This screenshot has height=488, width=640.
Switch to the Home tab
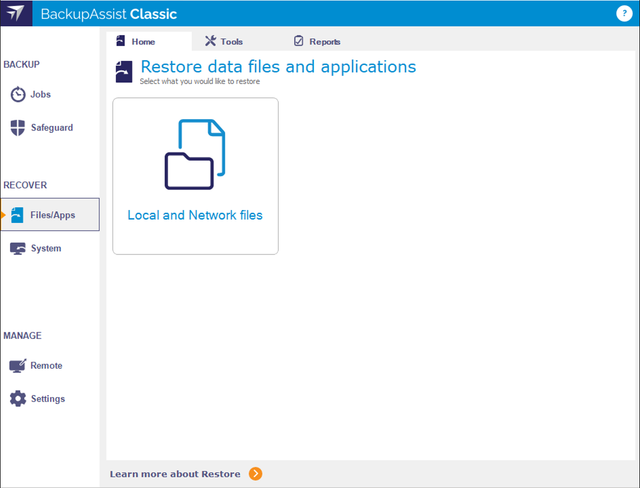[x=143, y=42]
